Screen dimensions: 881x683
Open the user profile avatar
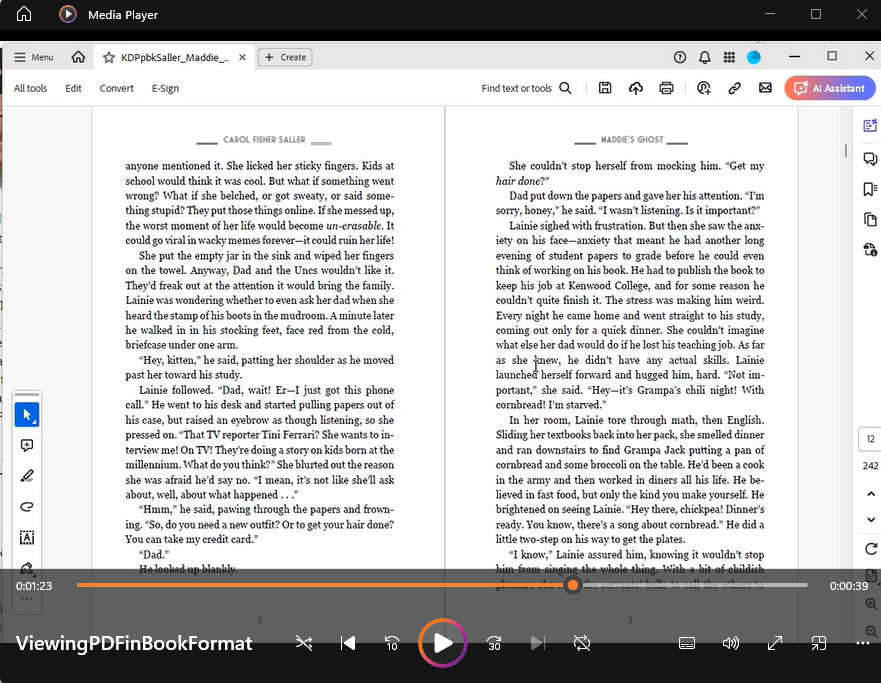click(x=753, y=57)
